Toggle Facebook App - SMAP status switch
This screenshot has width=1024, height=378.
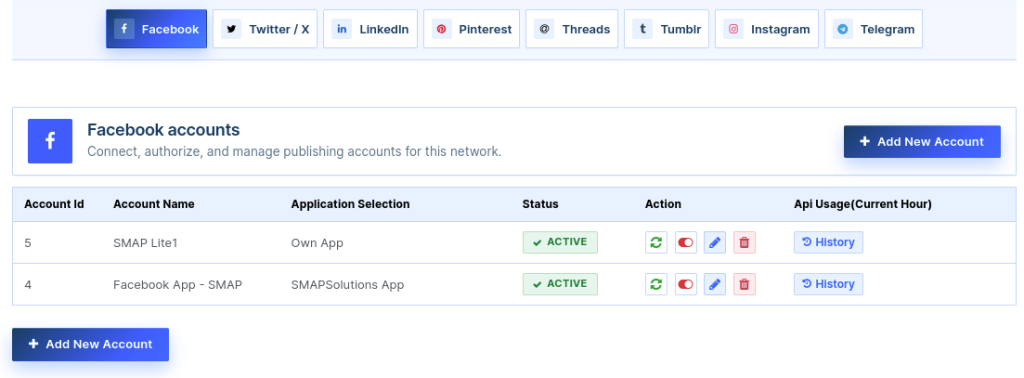tap(686, 284)
